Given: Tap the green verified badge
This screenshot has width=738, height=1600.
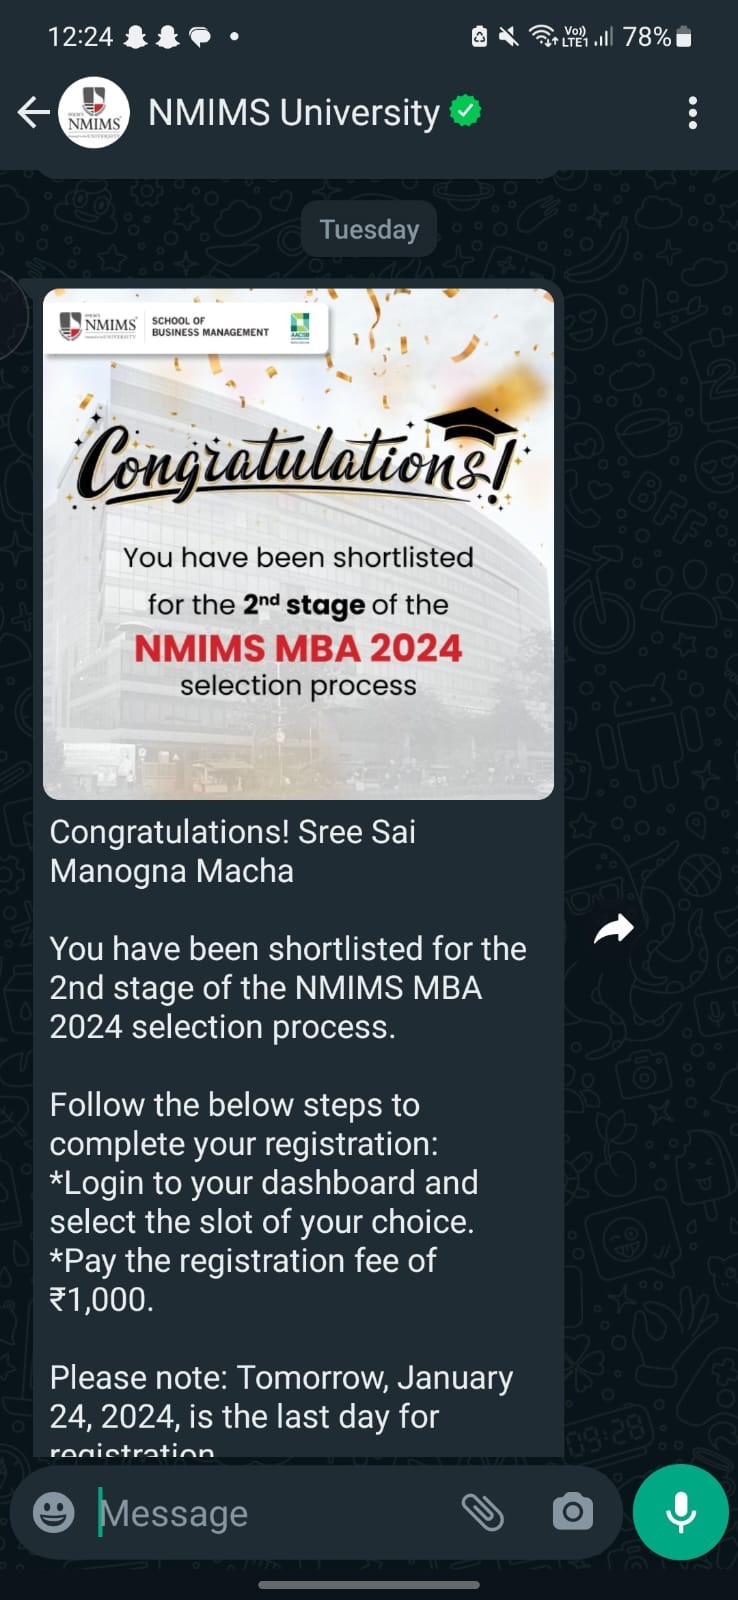Looking at the screenshot, I should coord(465,111).
